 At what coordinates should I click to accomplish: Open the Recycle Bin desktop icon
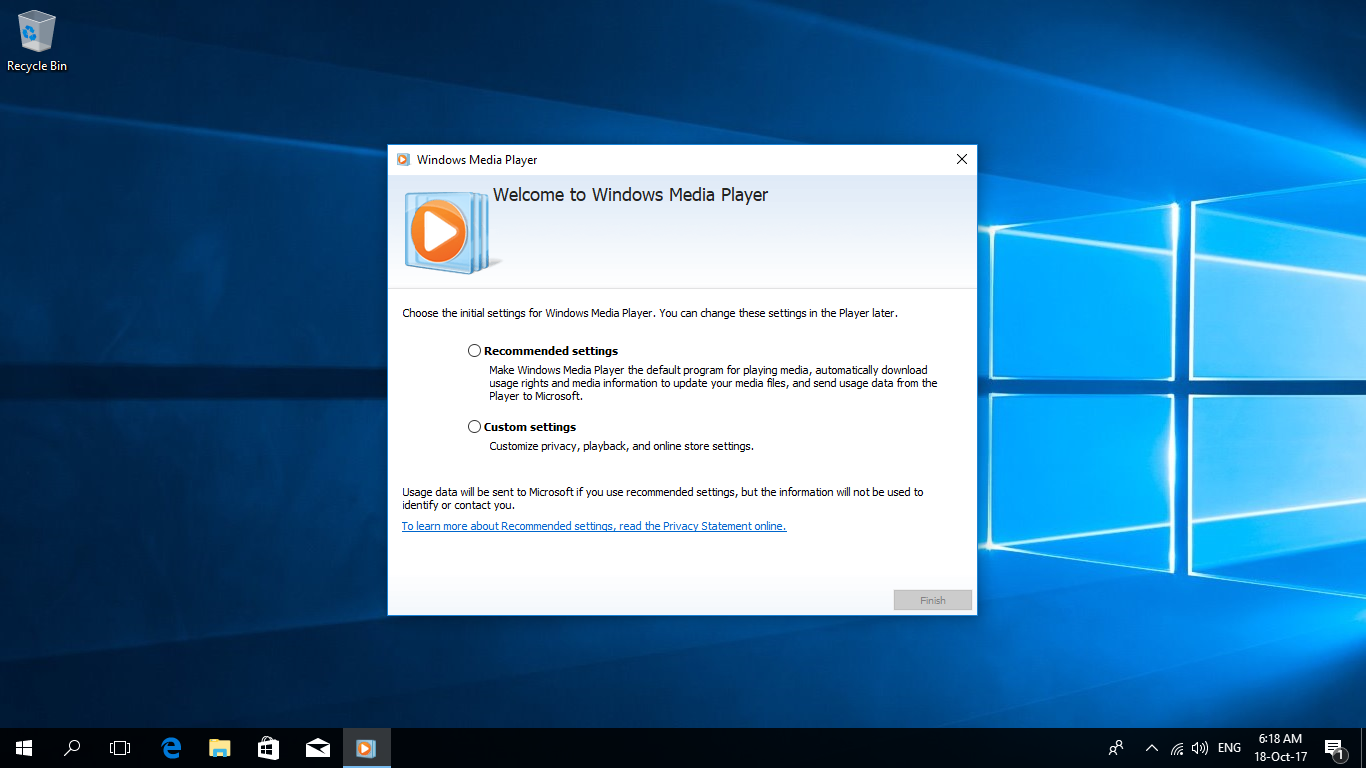pos(37,41)
